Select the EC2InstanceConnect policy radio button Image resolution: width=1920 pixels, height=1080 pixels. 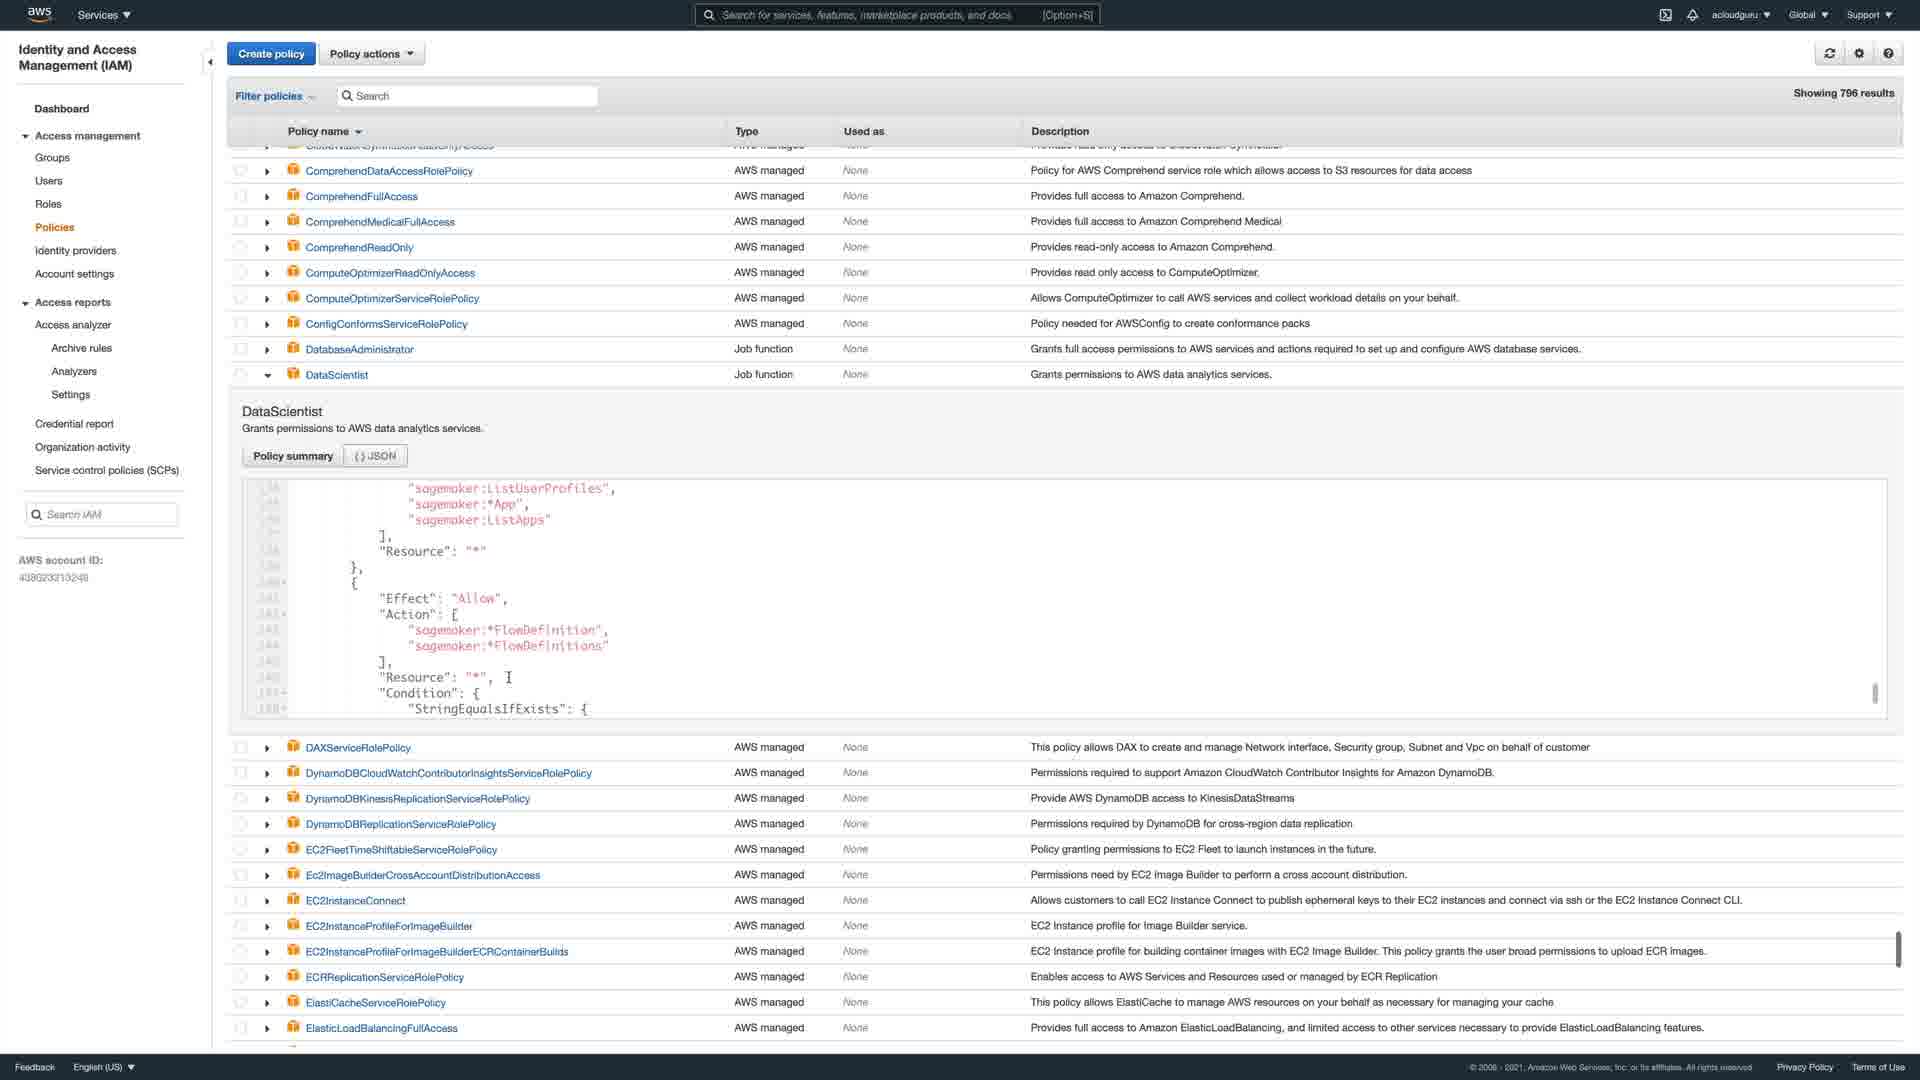pyautogui.click(x=241, y=900)
